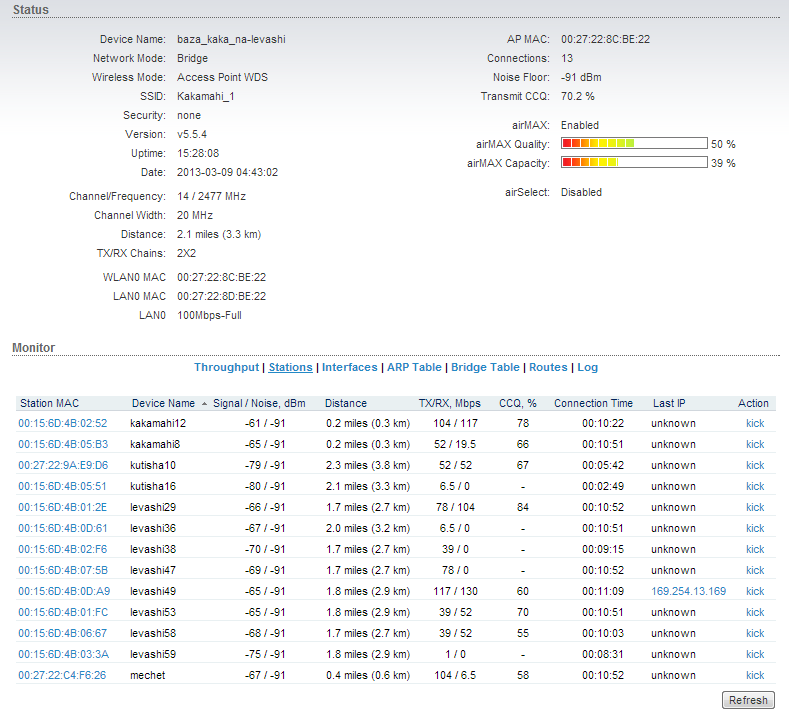Open the ARP Table view
The image size is (789, 719).
(x=414, y=368)
